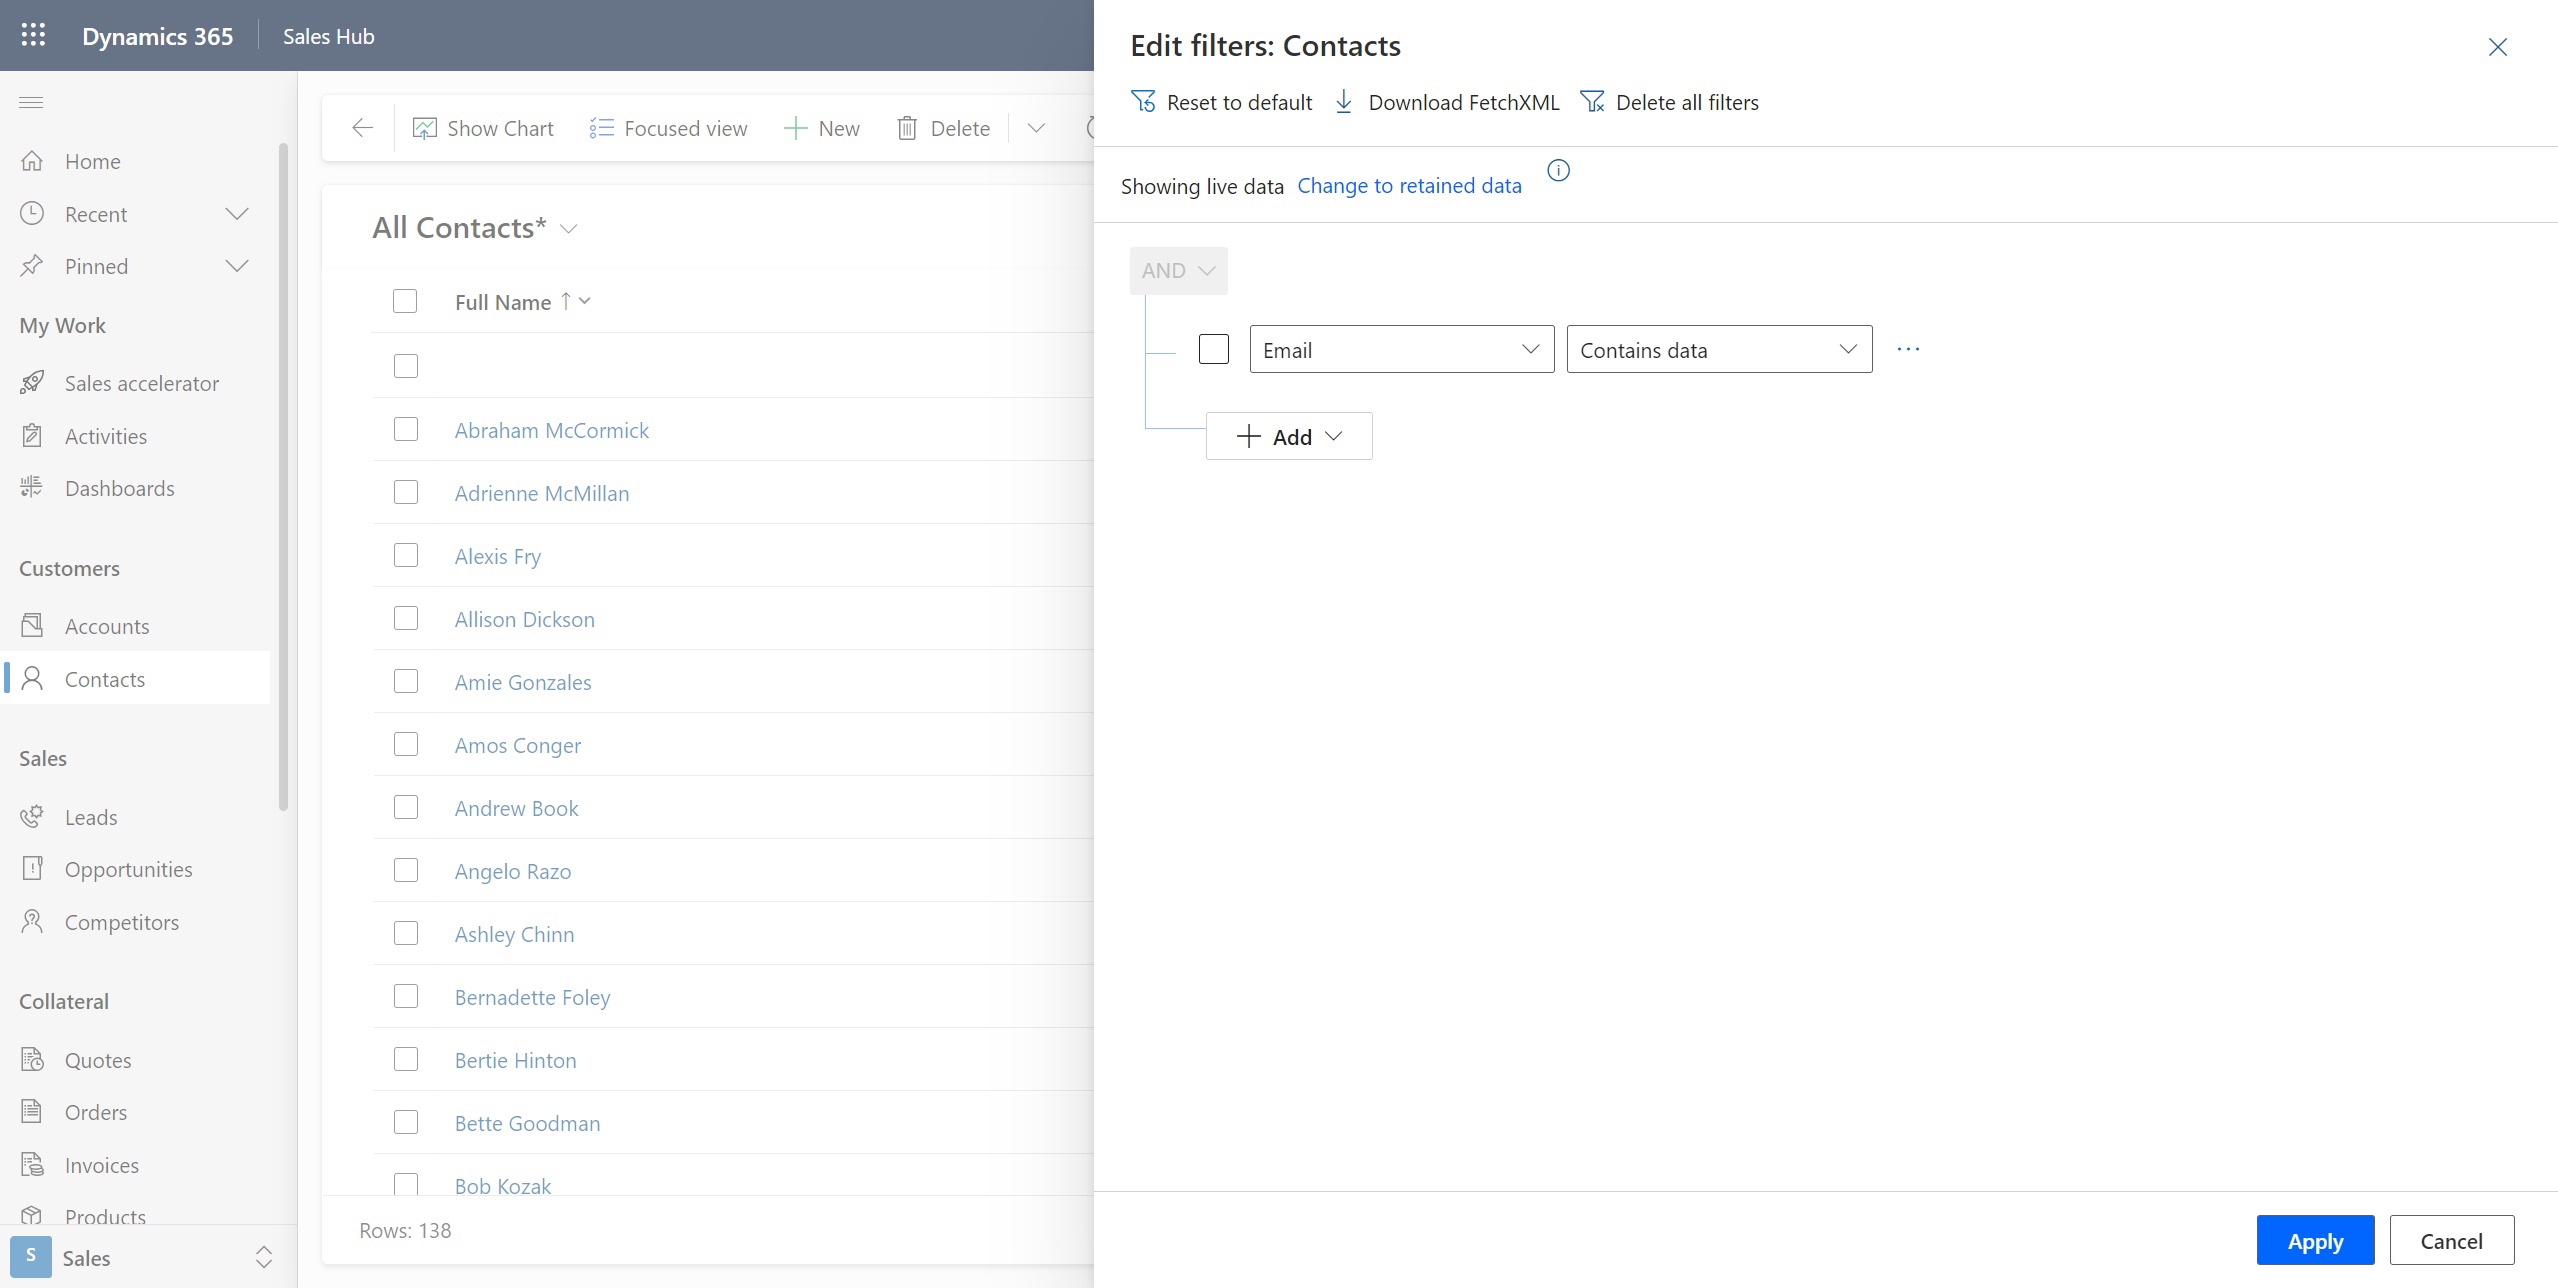Screen dimensions: 2558x1288
Task: Click the Quotes document icon
Action: [32, 1059]
